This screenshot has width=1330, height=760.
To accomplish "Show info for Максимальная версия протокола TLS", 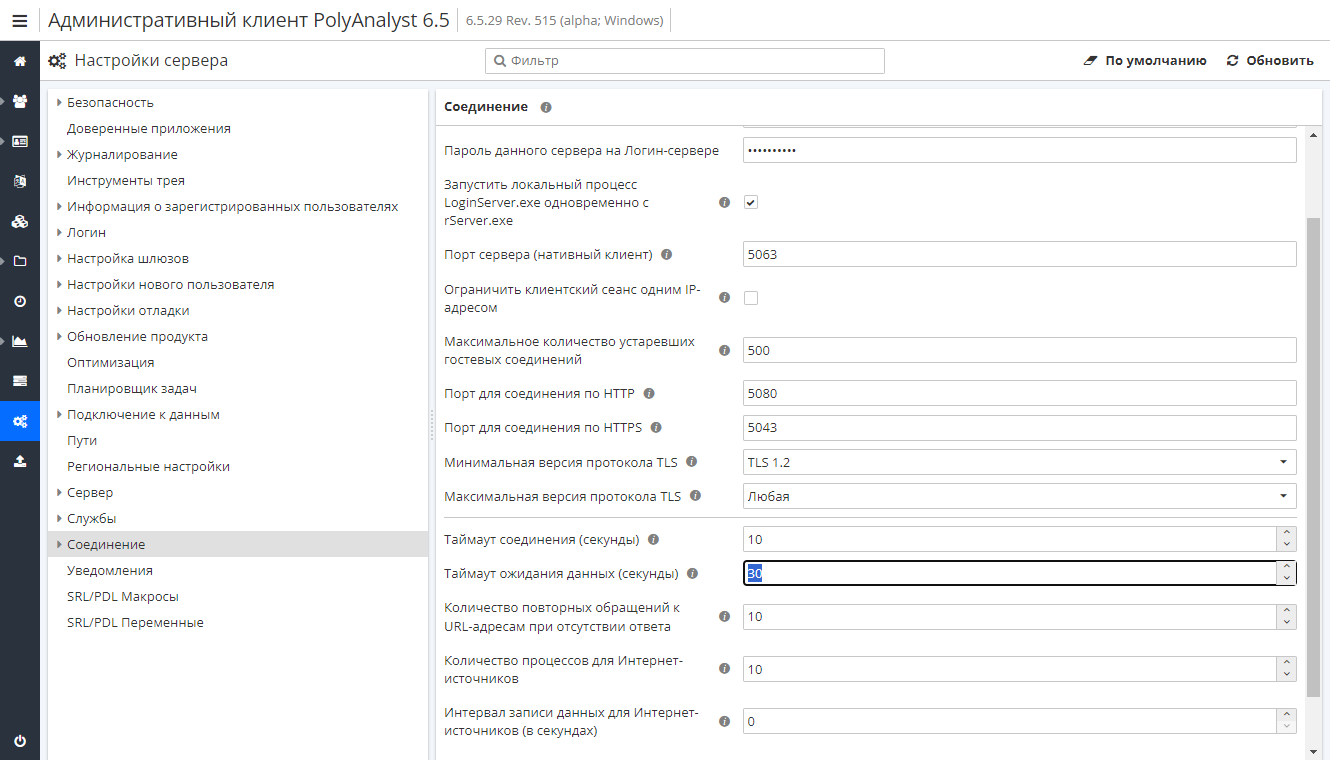I will pos(695,496).
